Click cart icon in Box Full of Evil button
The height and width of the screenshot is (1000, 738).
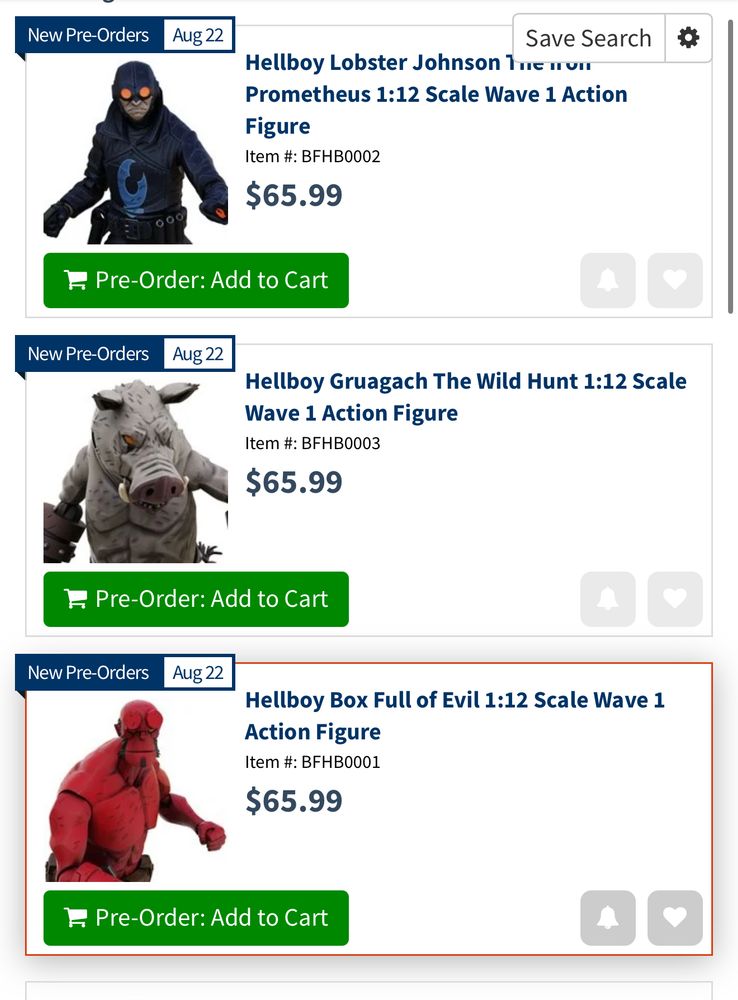pyautogui.click(x=76, y=918)
